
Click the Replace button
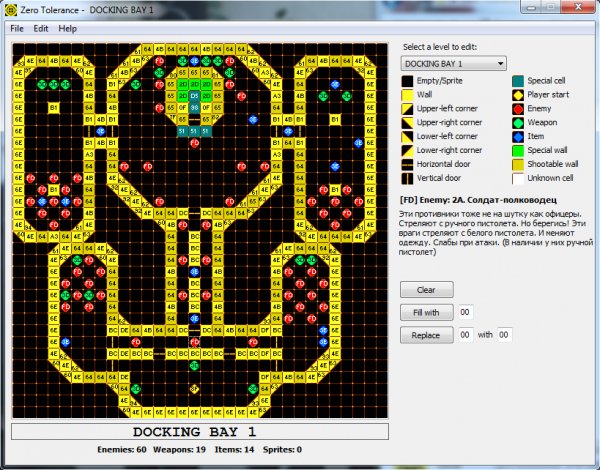427,335
